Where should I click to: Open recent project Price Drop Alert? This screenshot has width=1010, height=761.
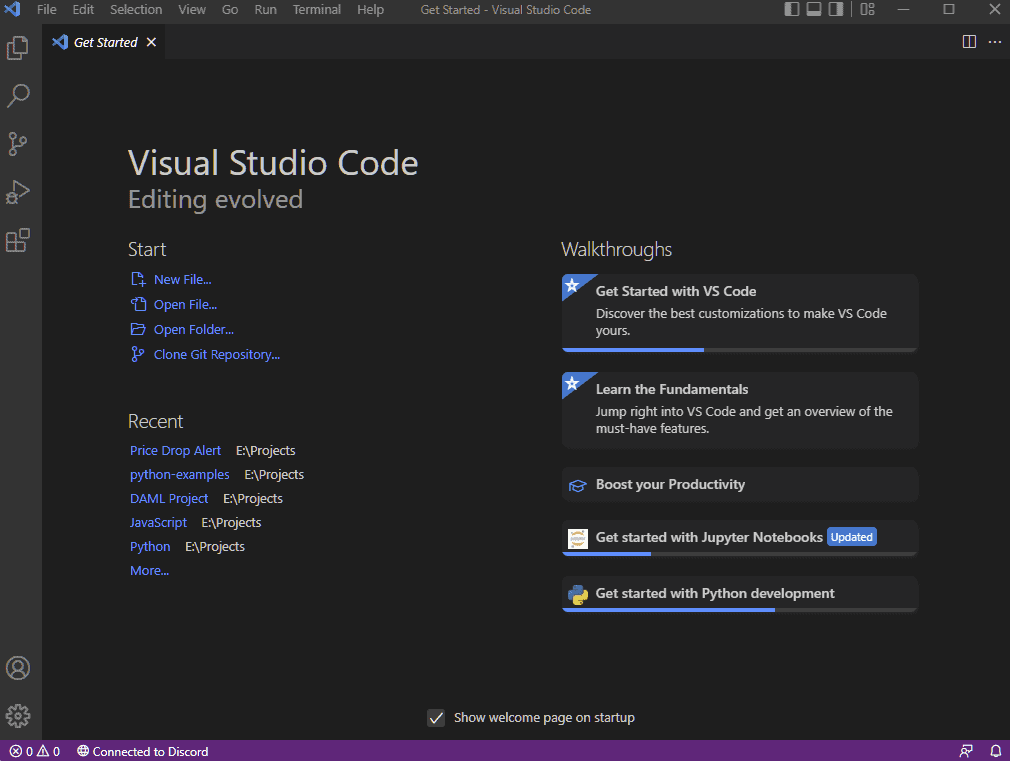coord(175,450)
